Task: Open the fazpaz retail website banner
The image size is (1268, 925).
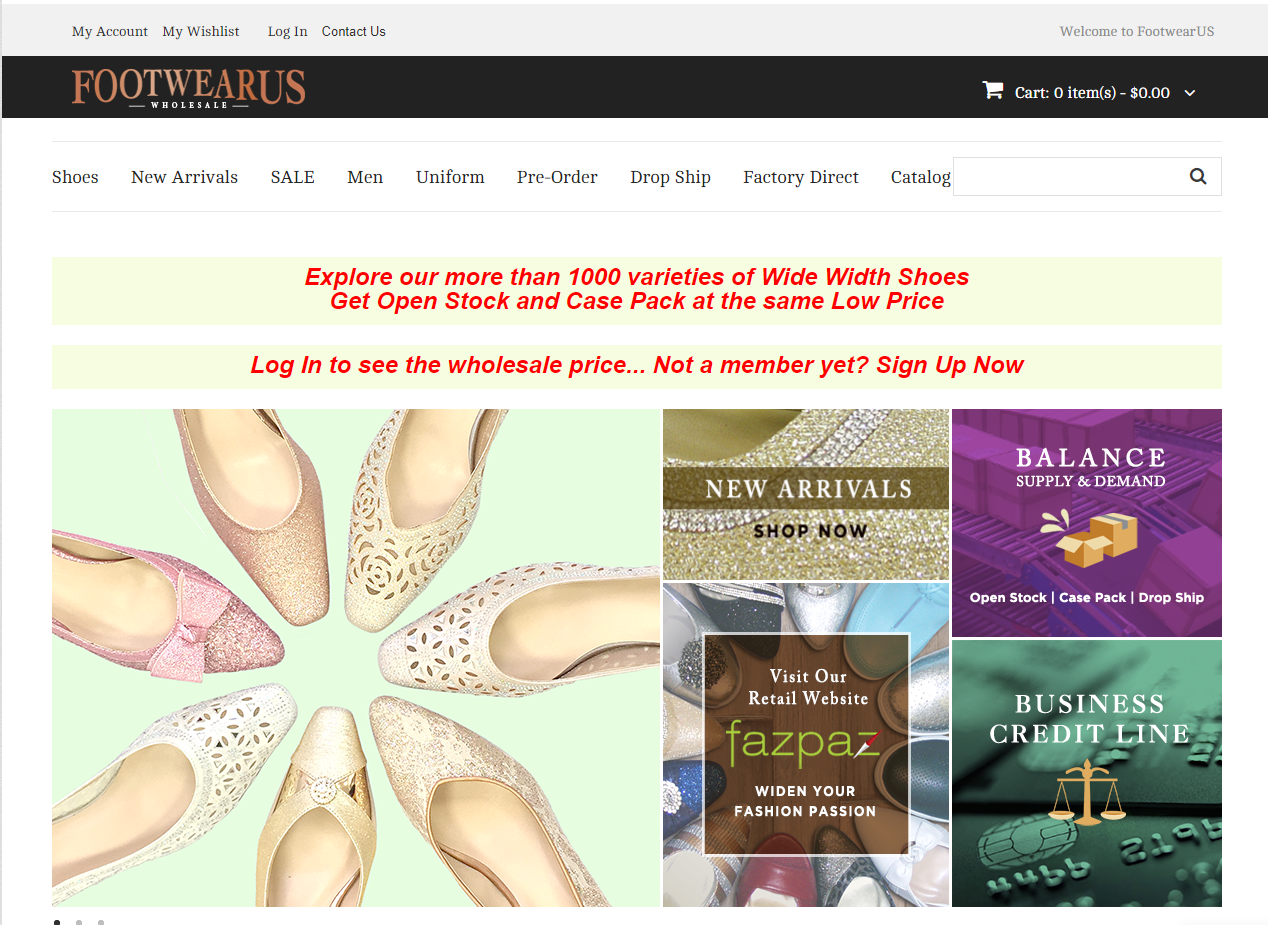Action: (806, 745)
